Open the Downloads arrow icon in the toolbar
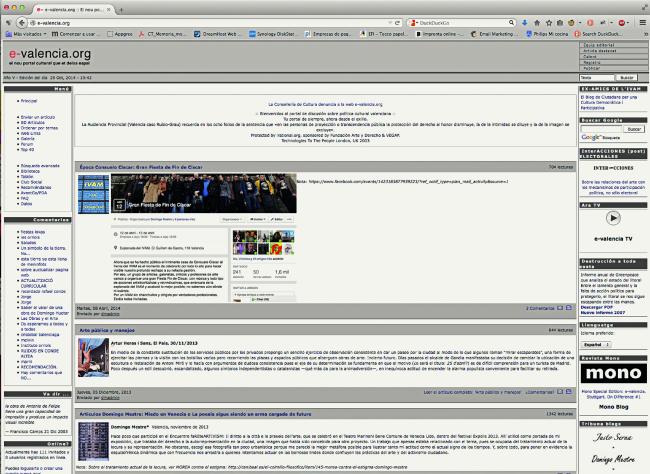This screenshot has width=650, height=474. 524,23
